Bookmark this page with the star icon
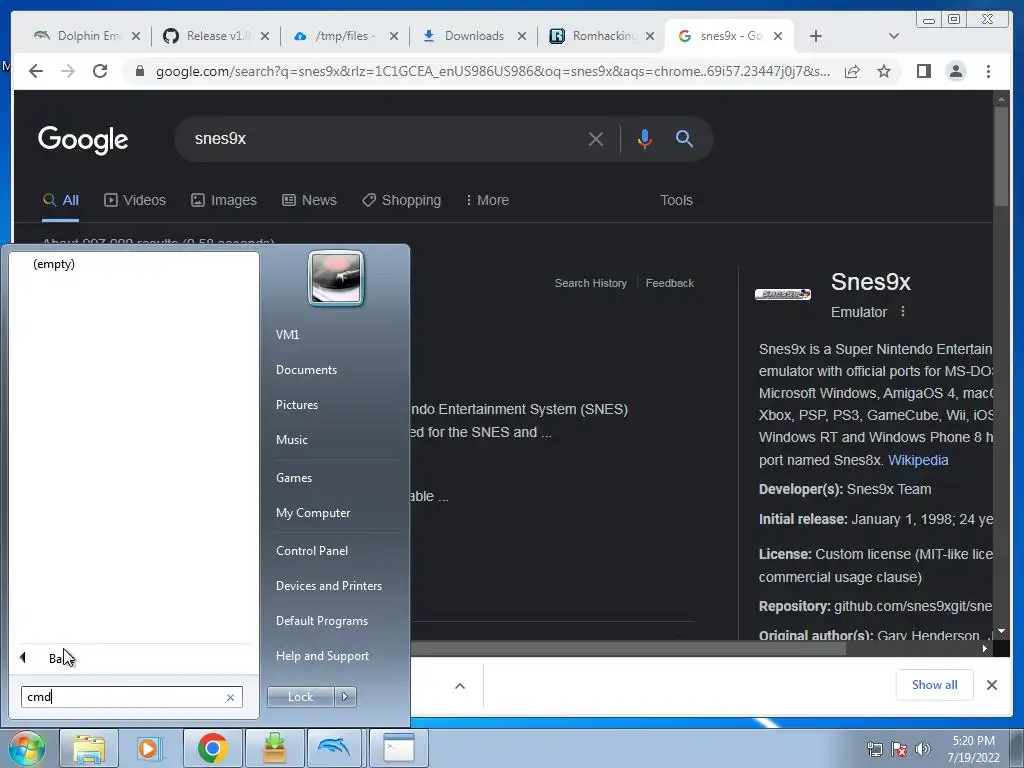 coord(884,71)
